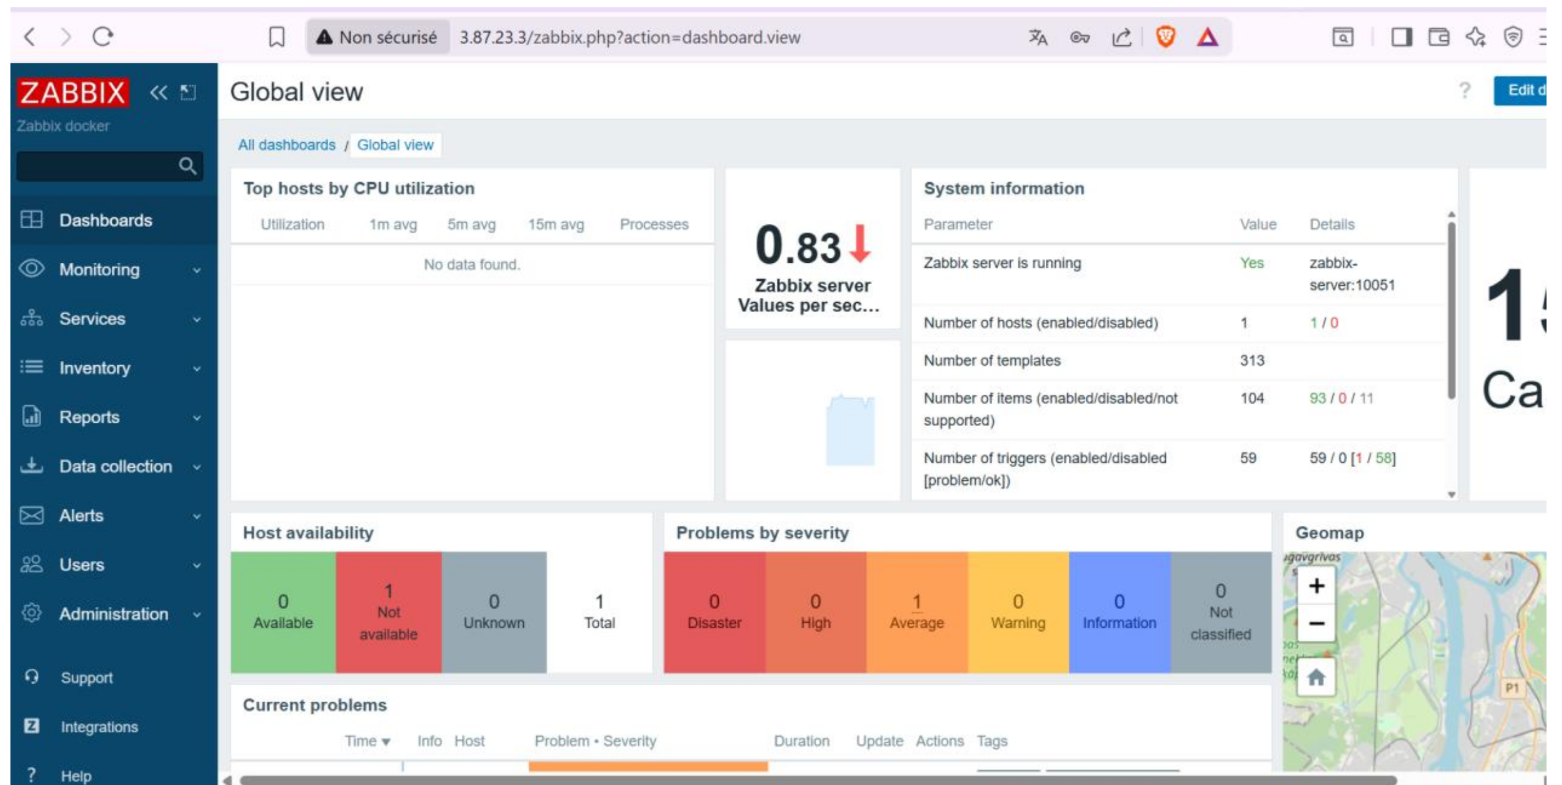
Task: Click the Processes column header
Action: tap(654, 224)
